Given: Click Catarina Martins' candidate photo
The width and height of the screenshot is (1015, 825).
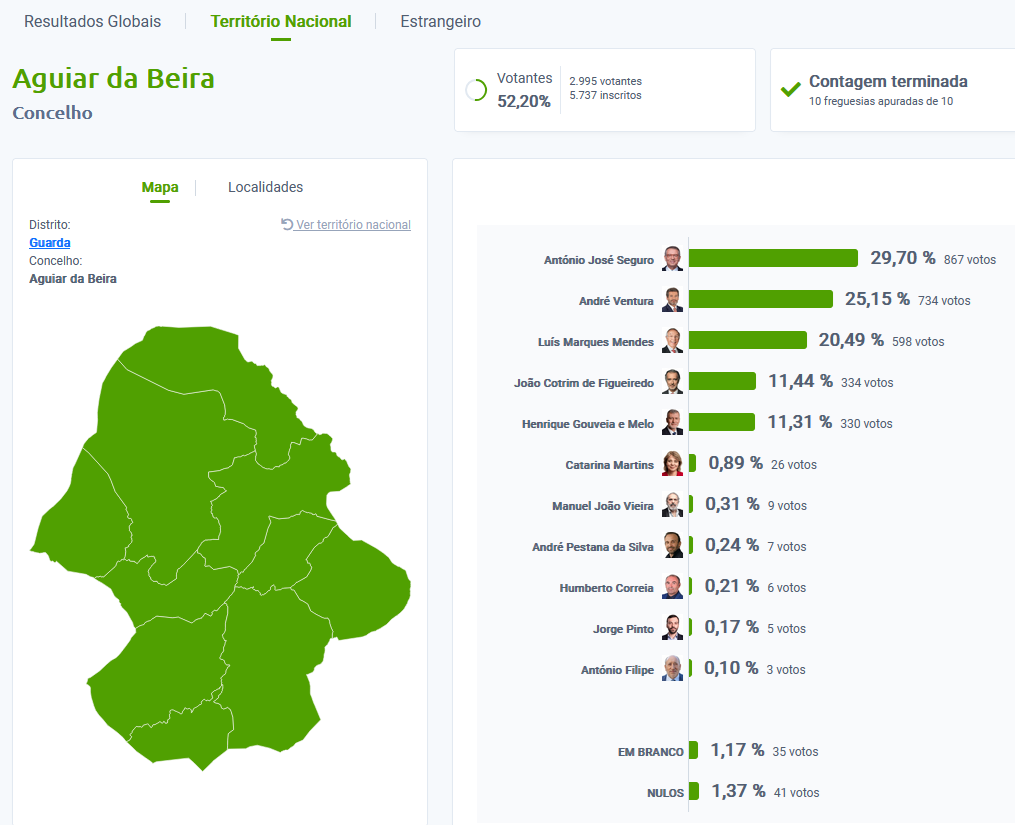Looking at the screenshot, I should 673,464.
